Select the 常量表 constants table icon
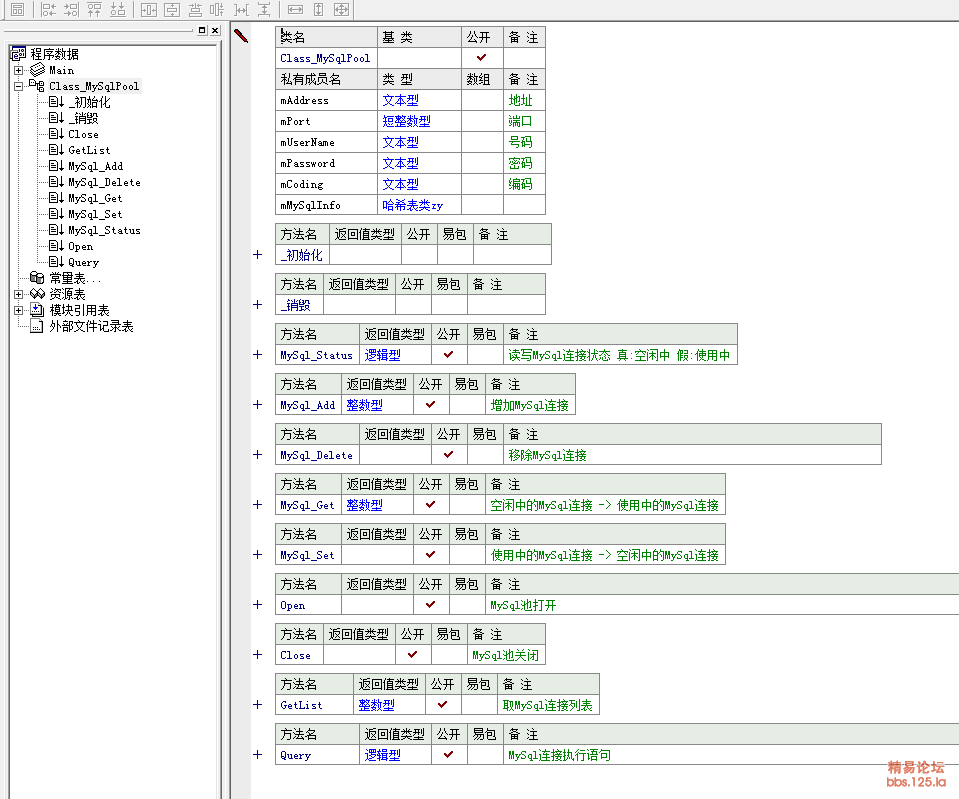This screenshot has height=799, width=959. (x=37, y=278)
